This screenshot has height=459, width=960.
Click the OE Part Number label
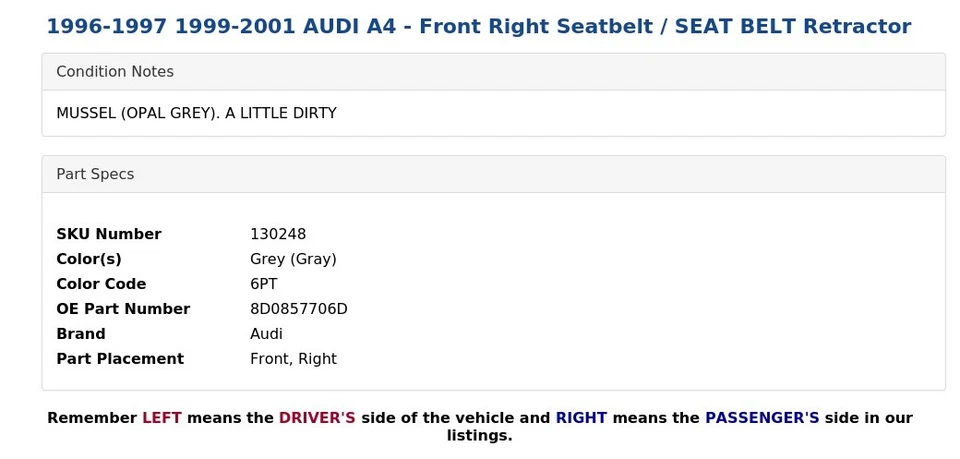[123, 309]
